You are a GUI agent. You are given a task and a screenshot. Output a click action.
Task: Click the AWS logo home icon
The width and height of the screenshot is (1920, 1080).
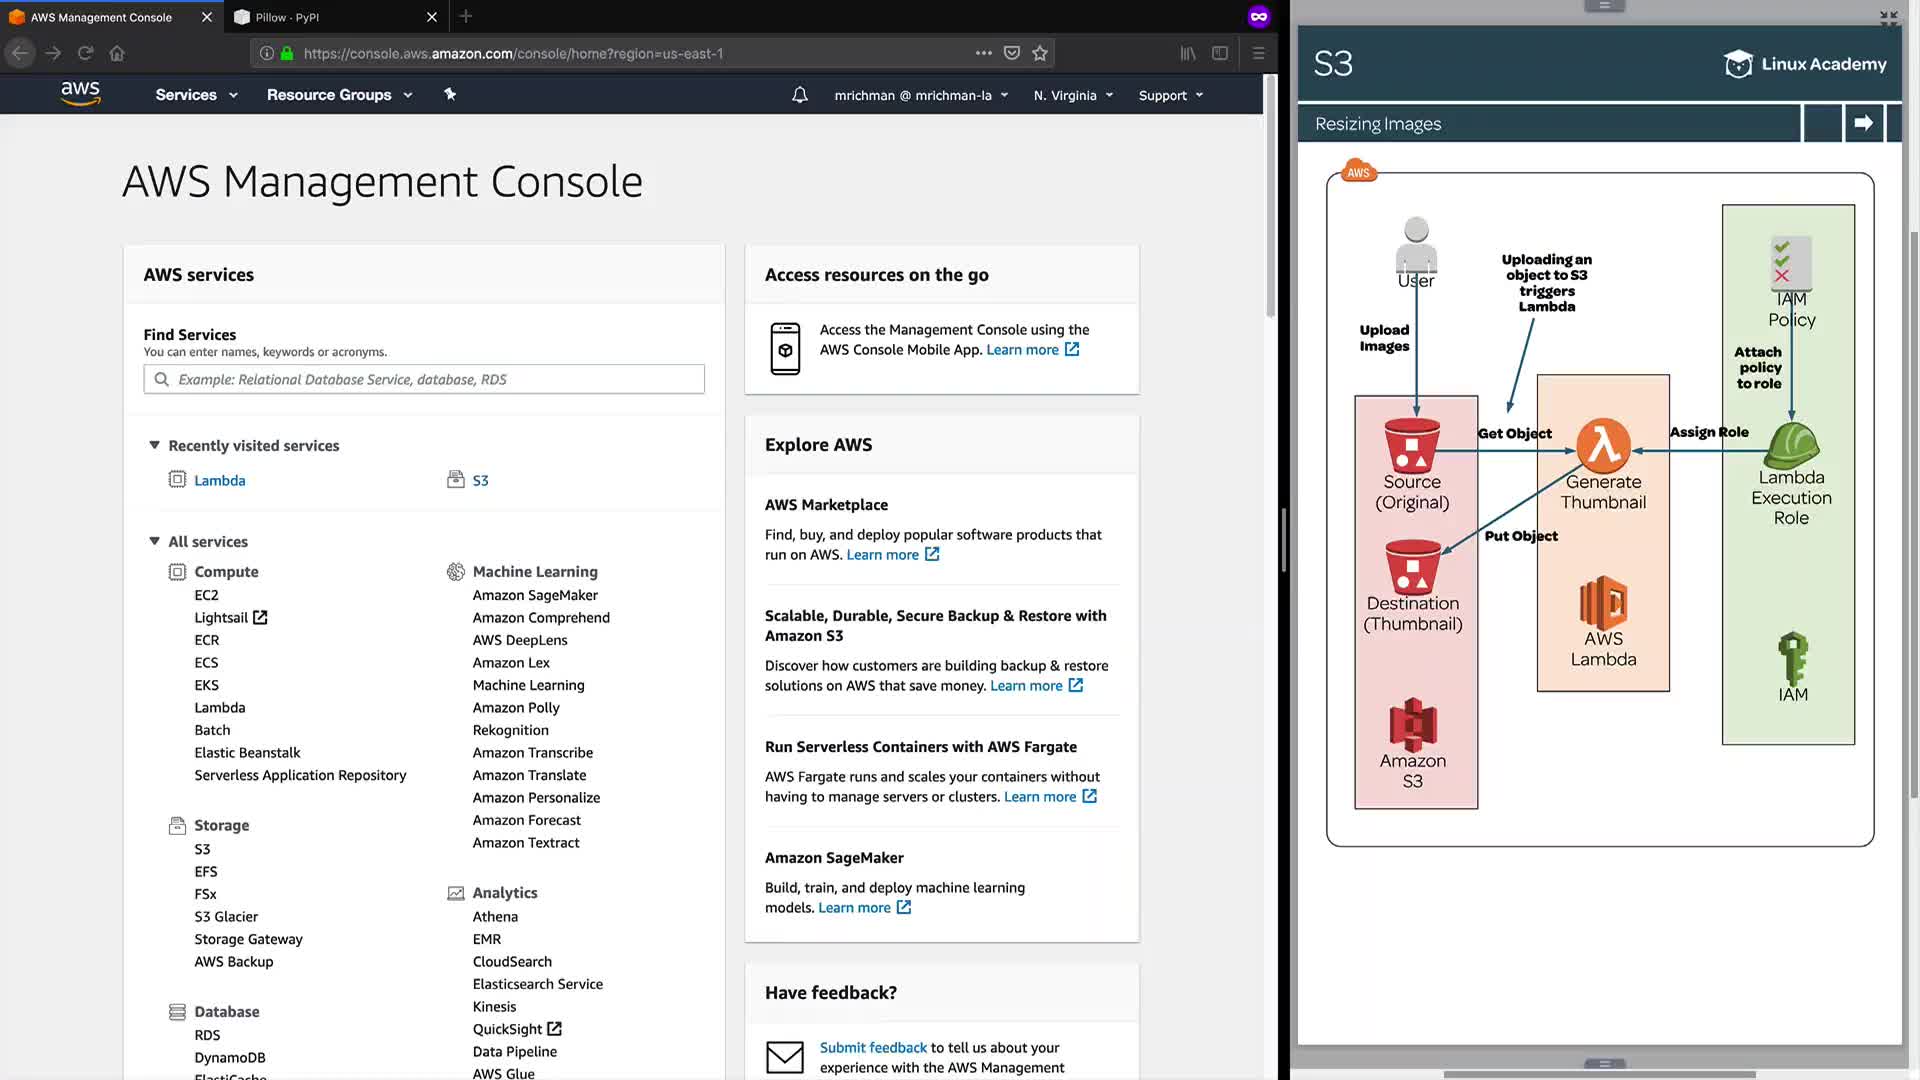click(80, 94)
